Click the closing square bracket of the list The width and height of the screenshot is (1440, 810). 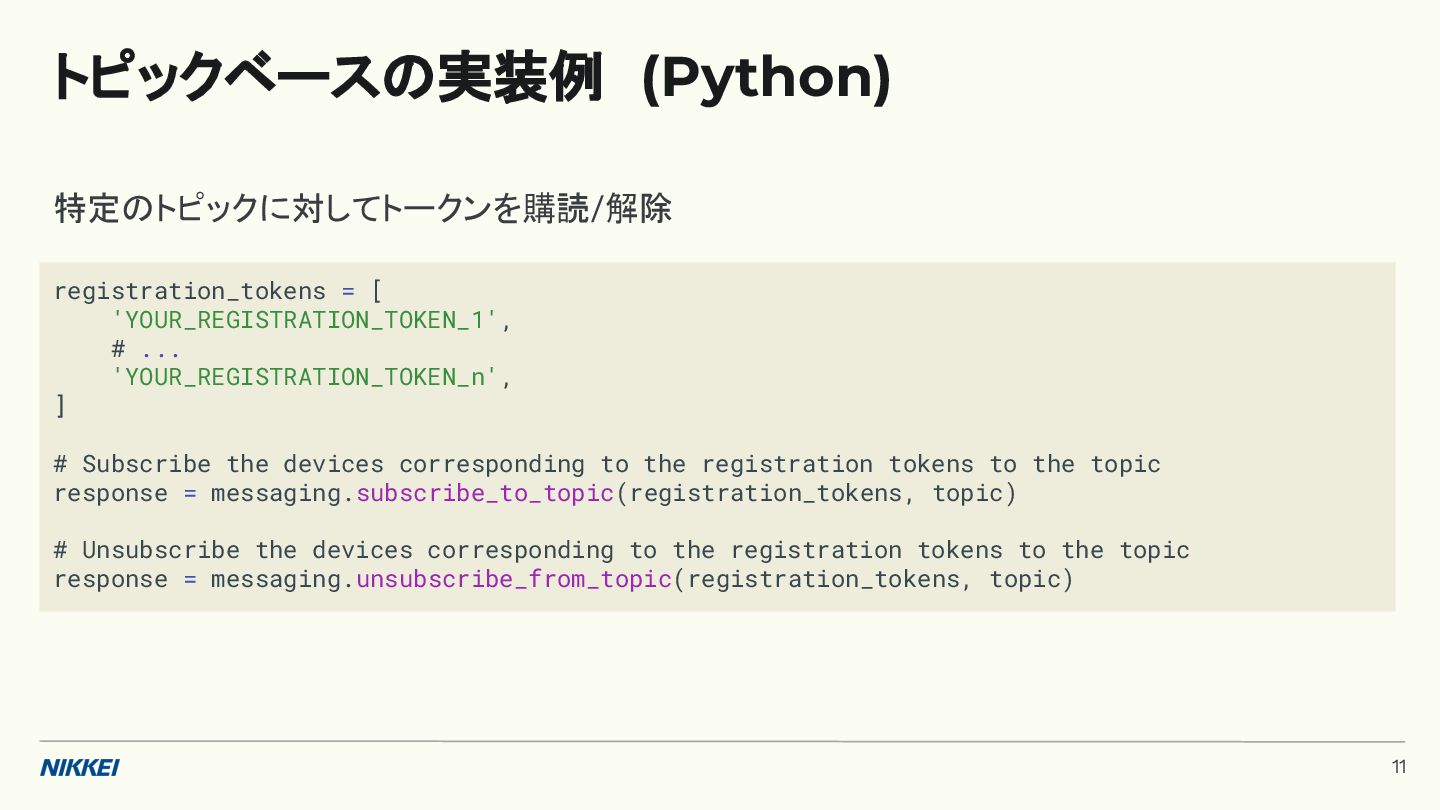tap(60, 406)
